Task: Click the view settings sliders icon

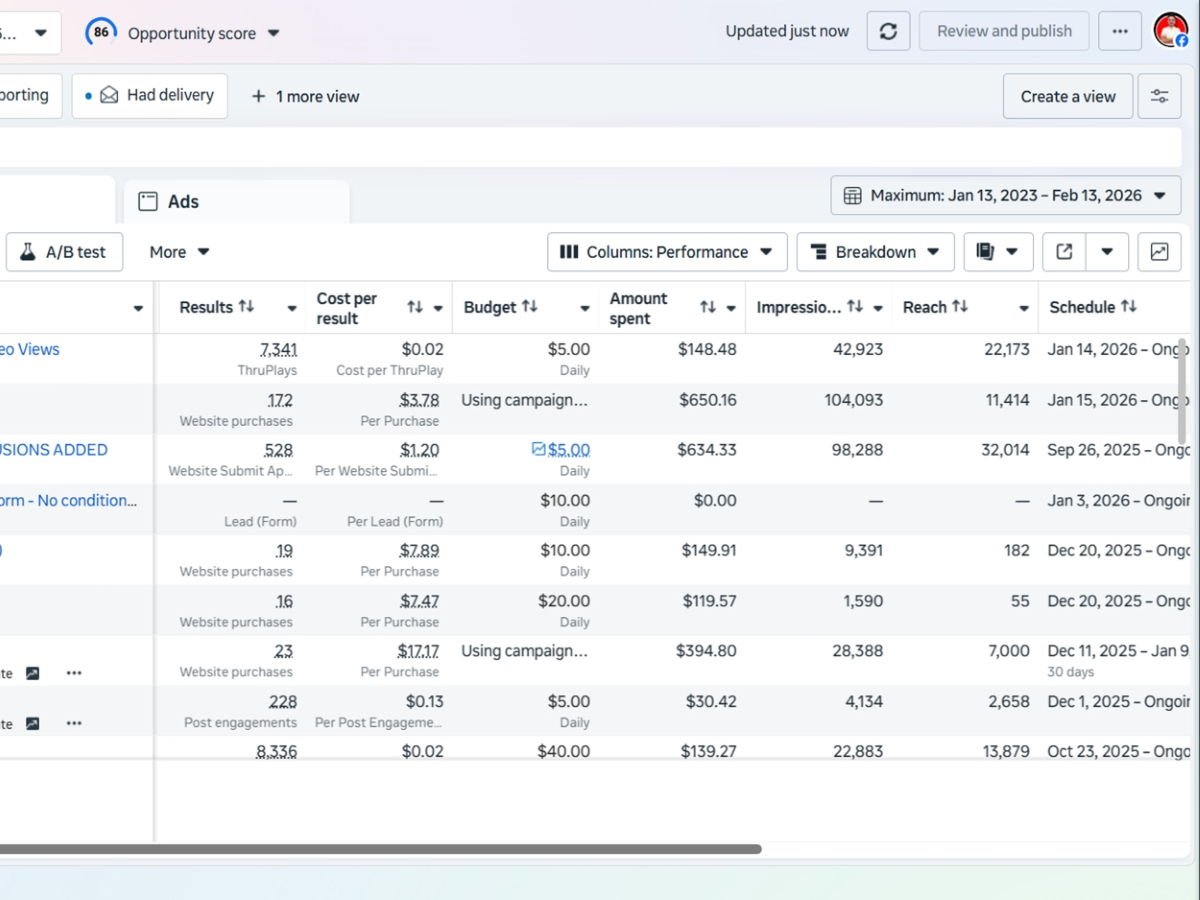Action: (x=1159, y=96)
